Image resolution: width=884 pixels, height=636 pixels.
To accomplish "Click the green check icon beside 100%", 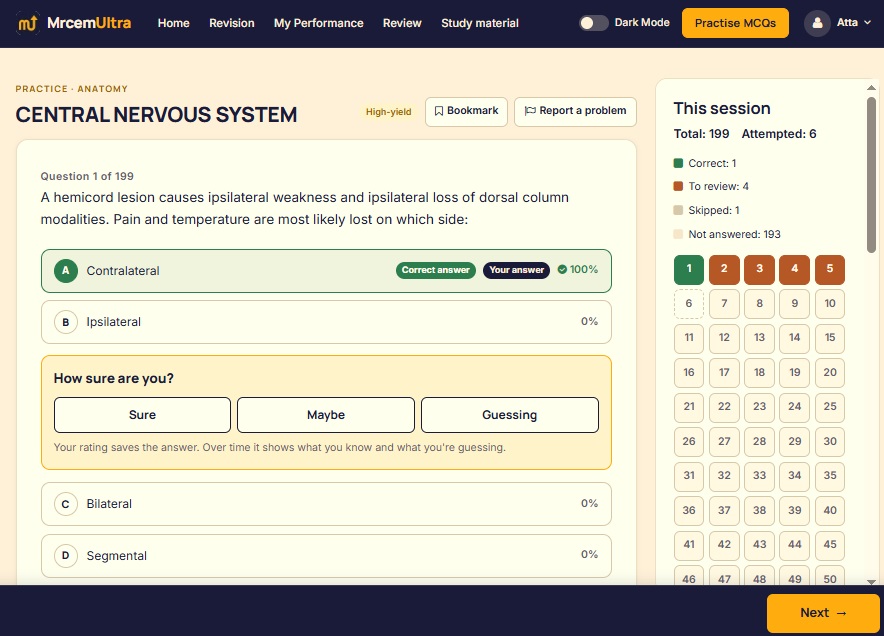I will coord(562,270).
